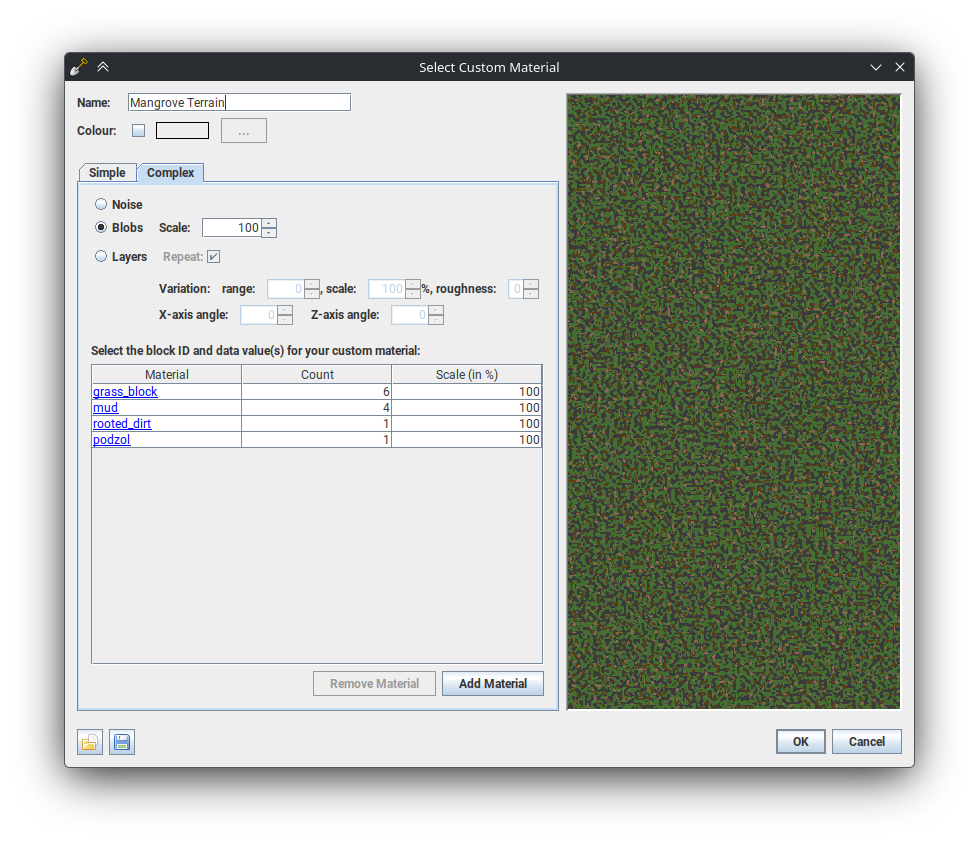Click the shovel icon in the title bar
Image resolution: width=979 pixels, height=844 pixels.
tap(79, 66)
